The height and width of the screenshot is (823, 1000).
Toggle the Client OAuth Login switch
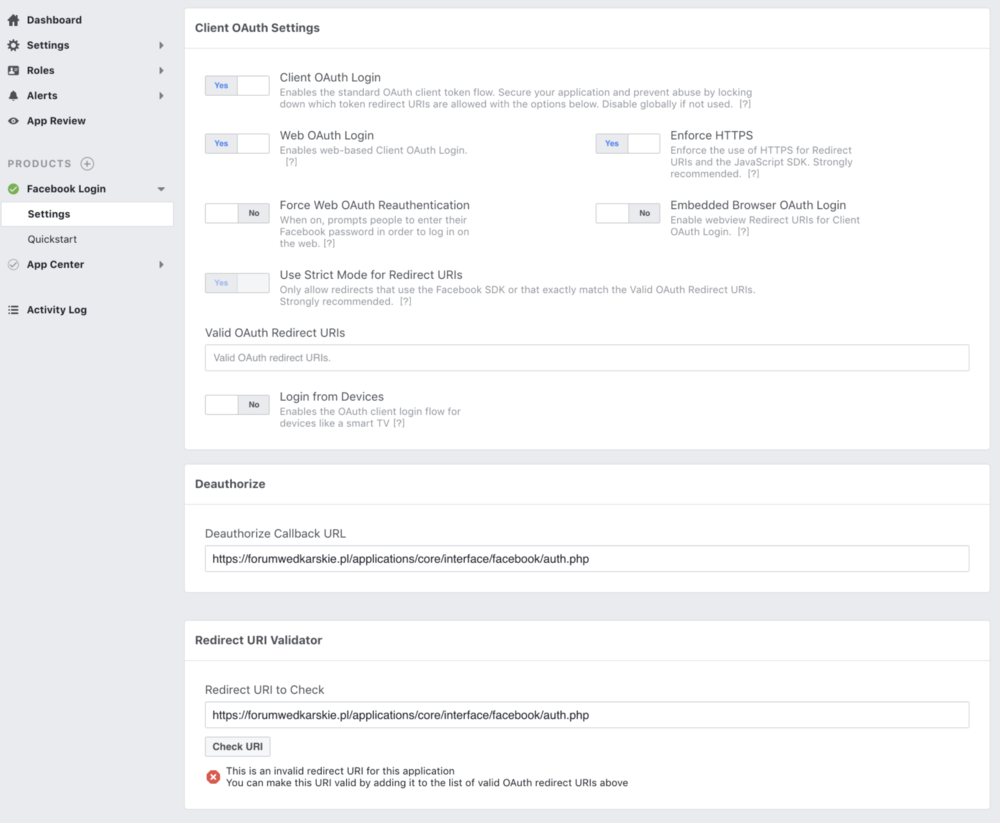tap(237, 85)
